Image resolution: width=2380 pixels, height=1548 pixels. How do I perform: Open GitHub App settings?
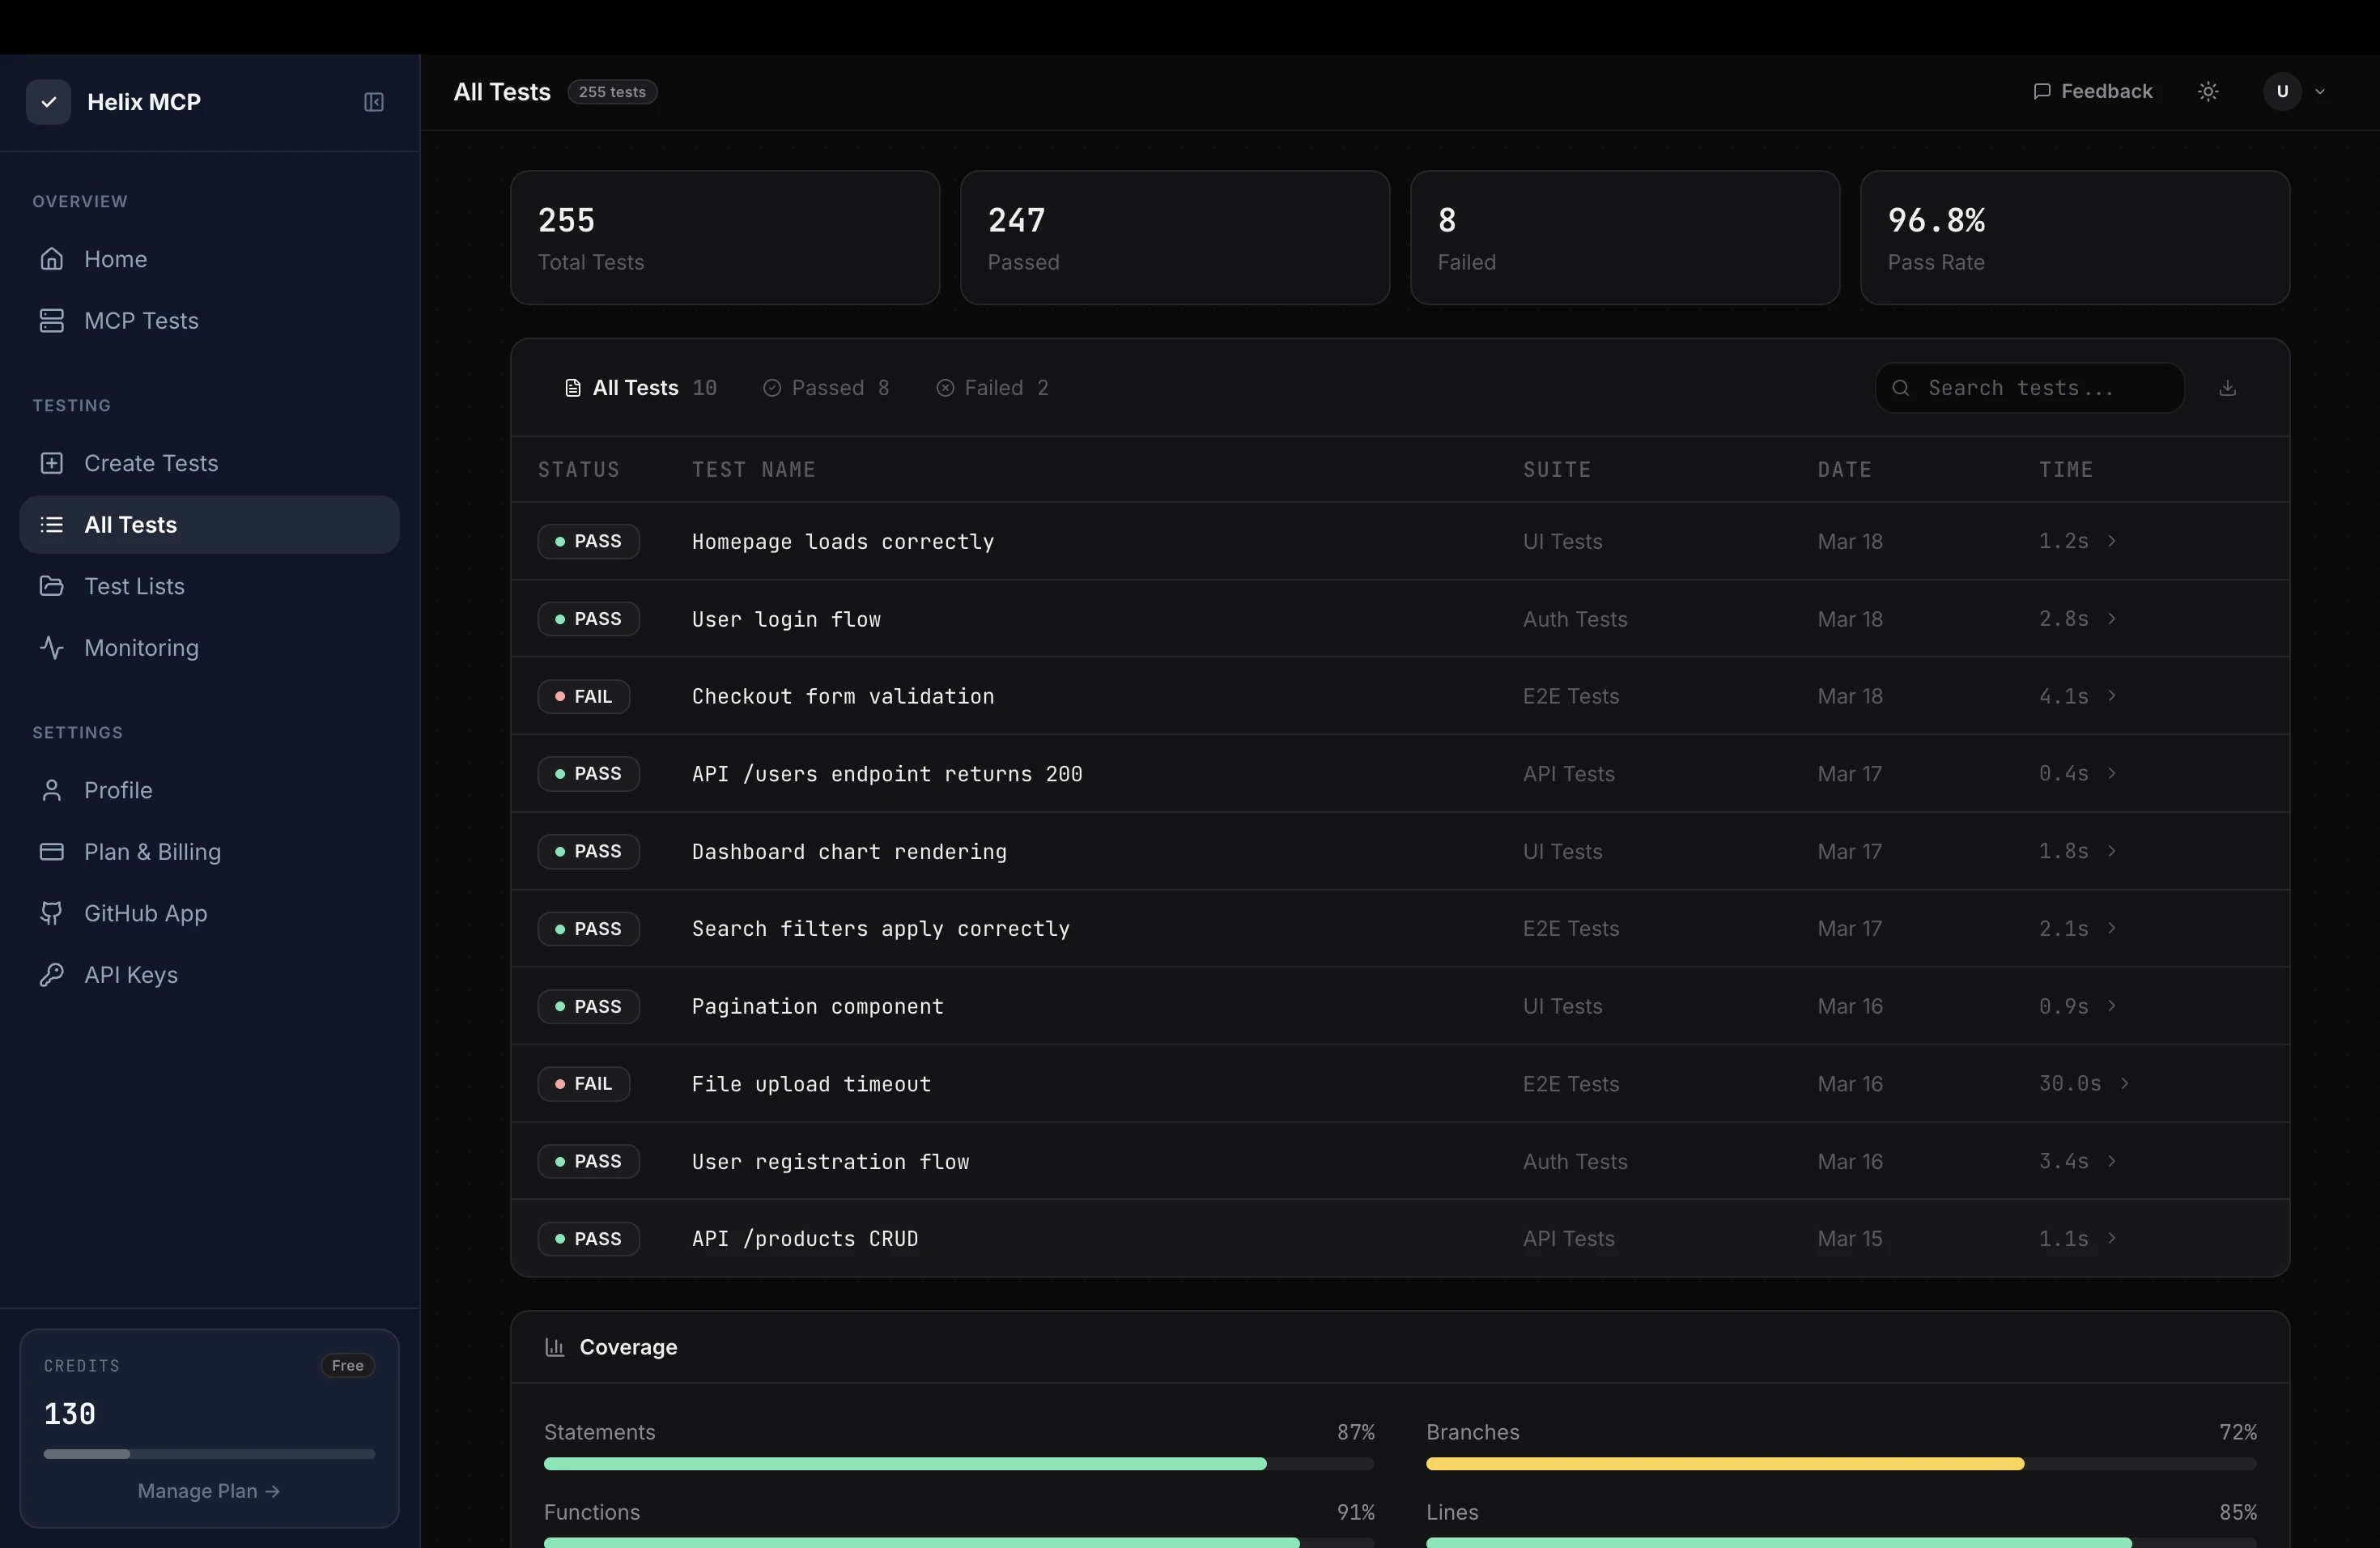tap(145, 913)
